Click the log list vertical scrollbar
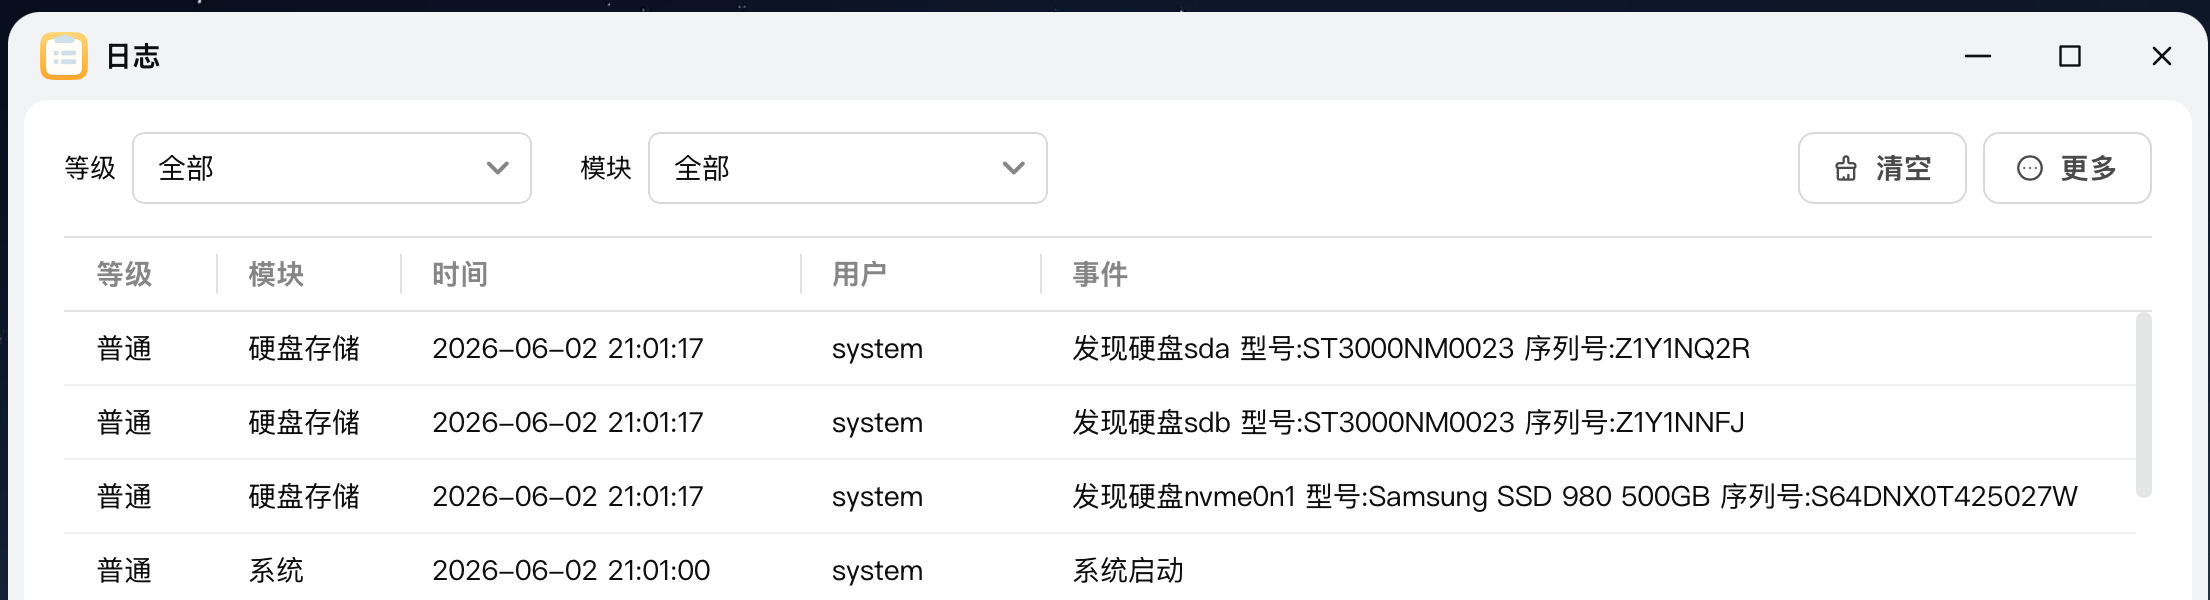The width and height of the screenshot is (2210, 600). 2143,404
